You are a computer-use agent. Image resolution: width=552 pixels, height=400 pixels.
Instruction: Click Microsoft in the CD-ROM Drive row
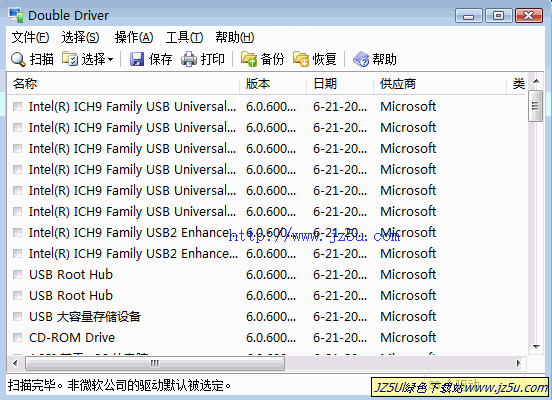pos(408,337)
